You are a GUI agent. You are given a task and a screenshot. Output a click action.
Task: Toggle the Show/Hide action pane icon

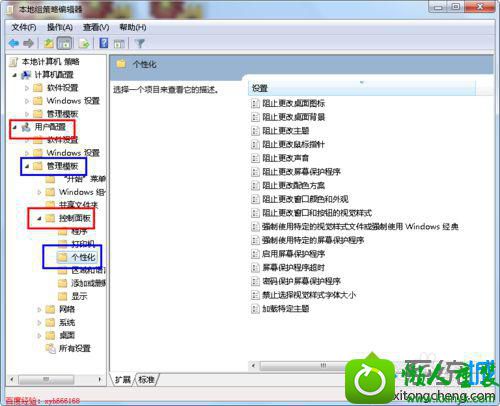point(119,43)
